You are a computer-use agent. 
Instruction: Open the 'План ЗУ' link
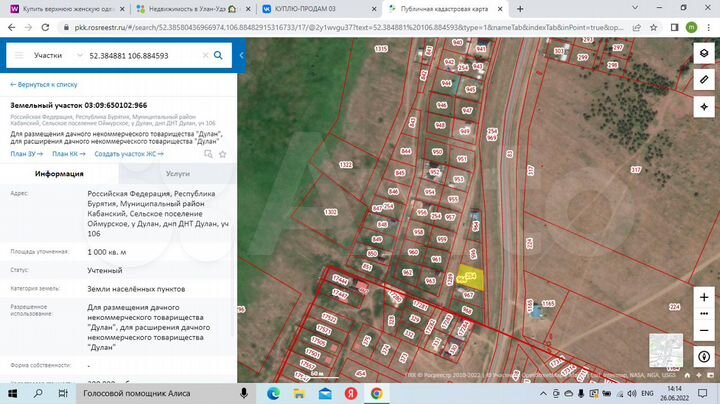26,154
